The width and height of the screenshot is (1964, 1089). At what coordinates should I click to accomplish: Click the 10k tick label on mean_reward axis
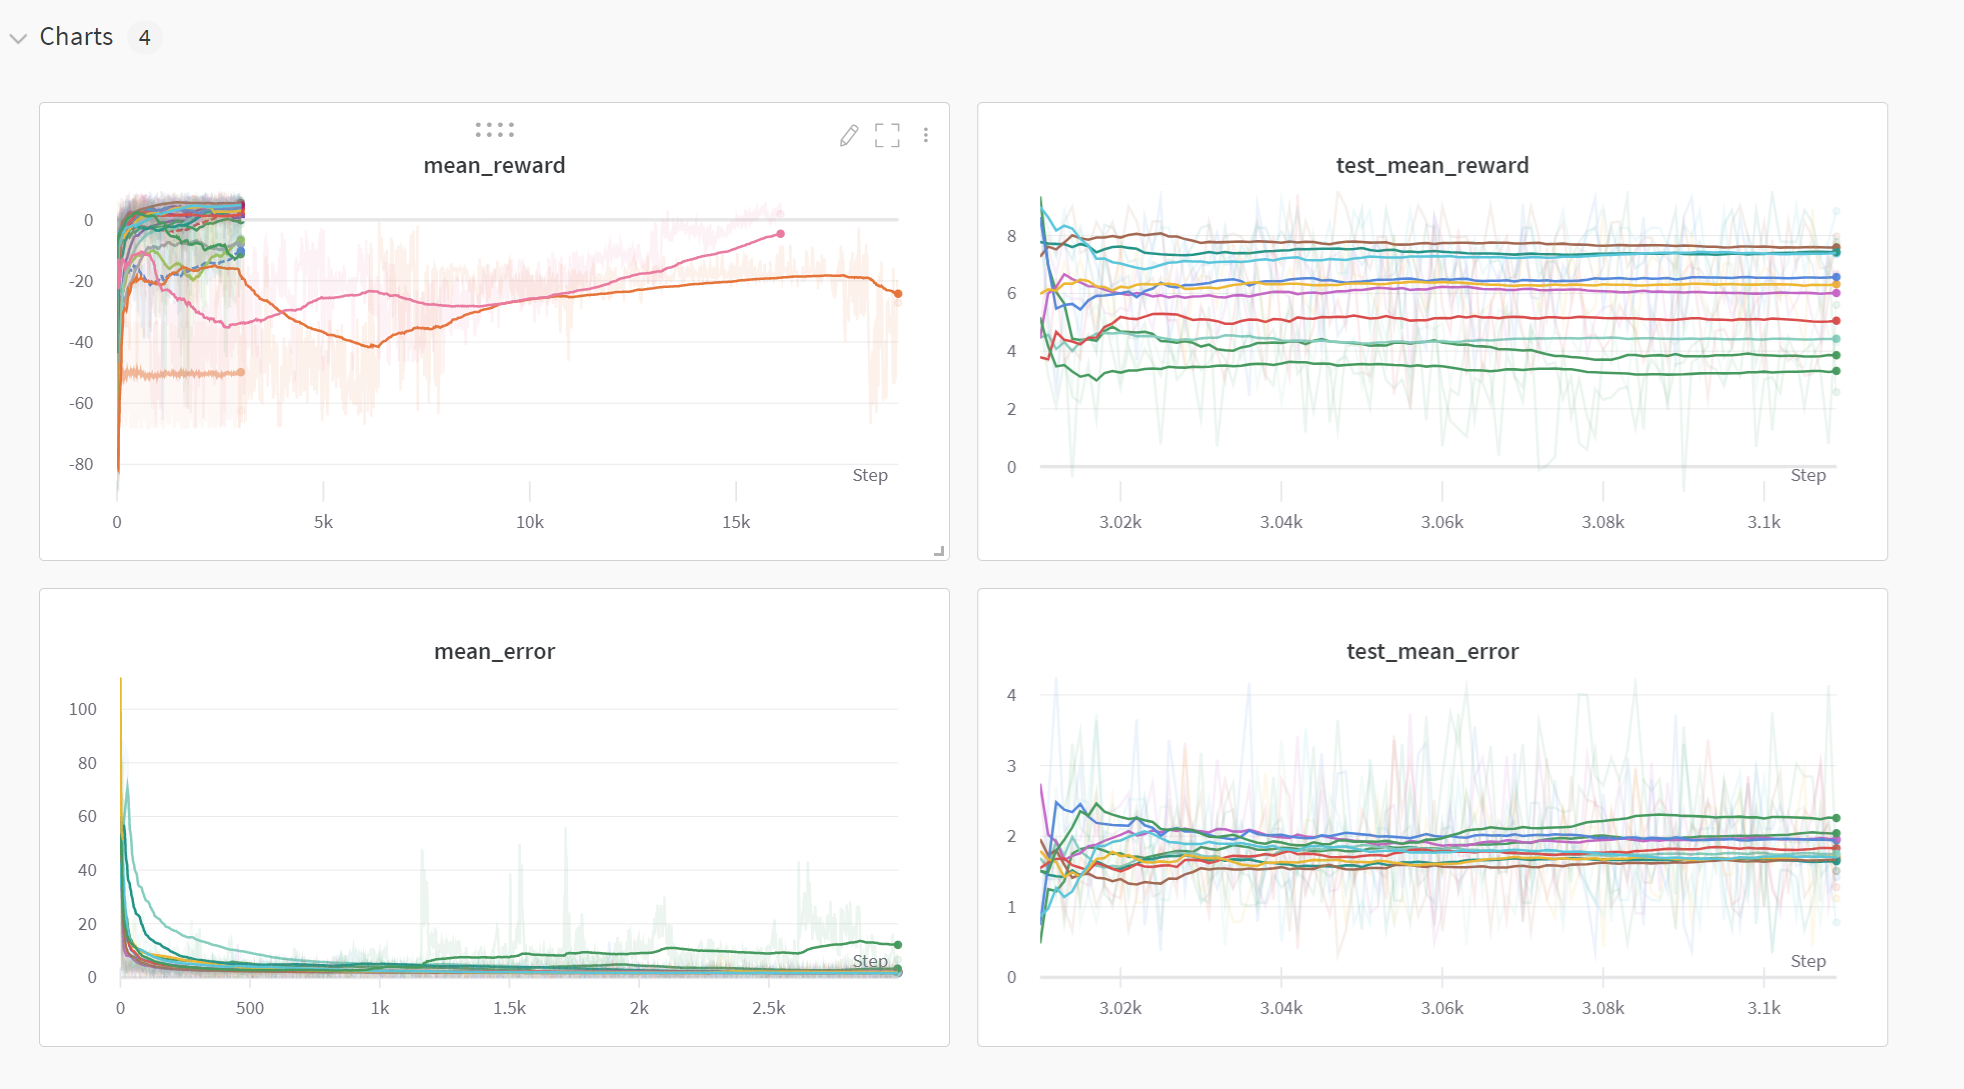(529, 522)
